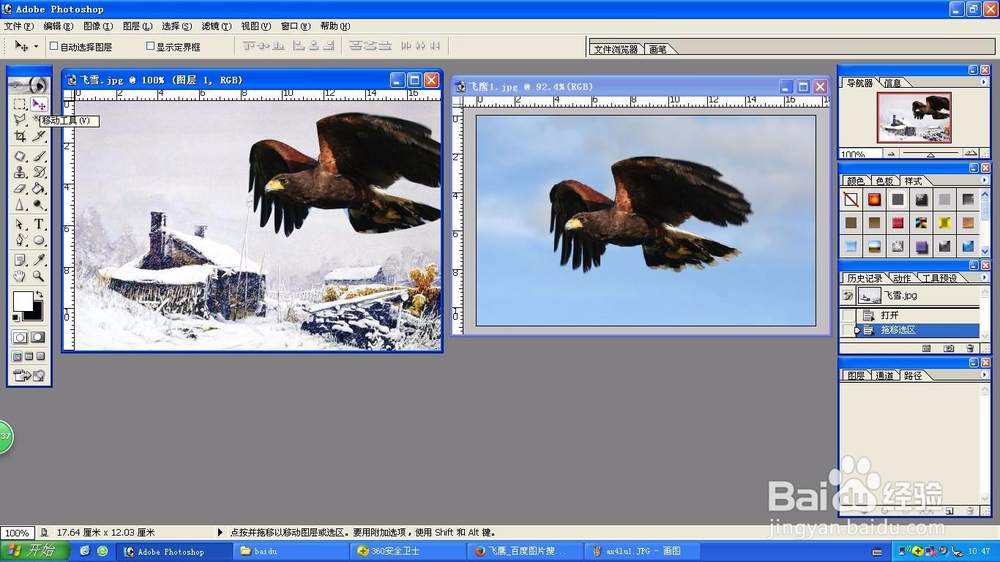Select the 打开 history state
Image resolution: width=1000 pixels, height=562 pixels.
pyautogui.click(x=918, y=315)
